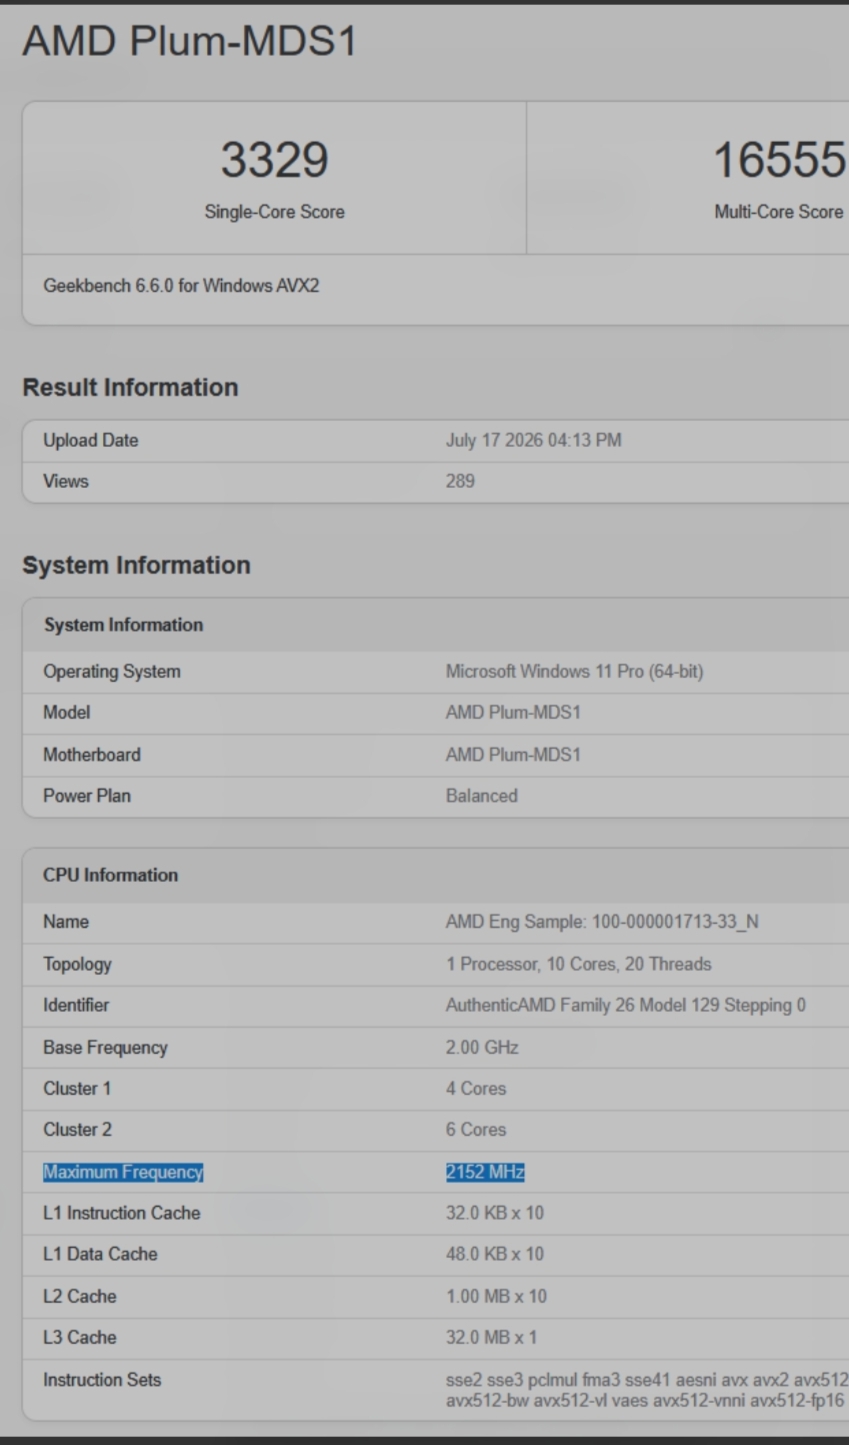This screenshot has height=1445, width=849.
Task: Click the System Information section heading
Action: point(136,565)
